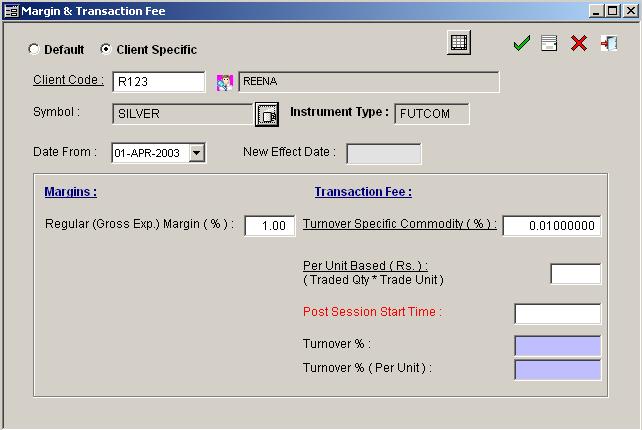Click Turnover Specific Commodity percent field
642x430 pixels.
[x=551, y=226]
